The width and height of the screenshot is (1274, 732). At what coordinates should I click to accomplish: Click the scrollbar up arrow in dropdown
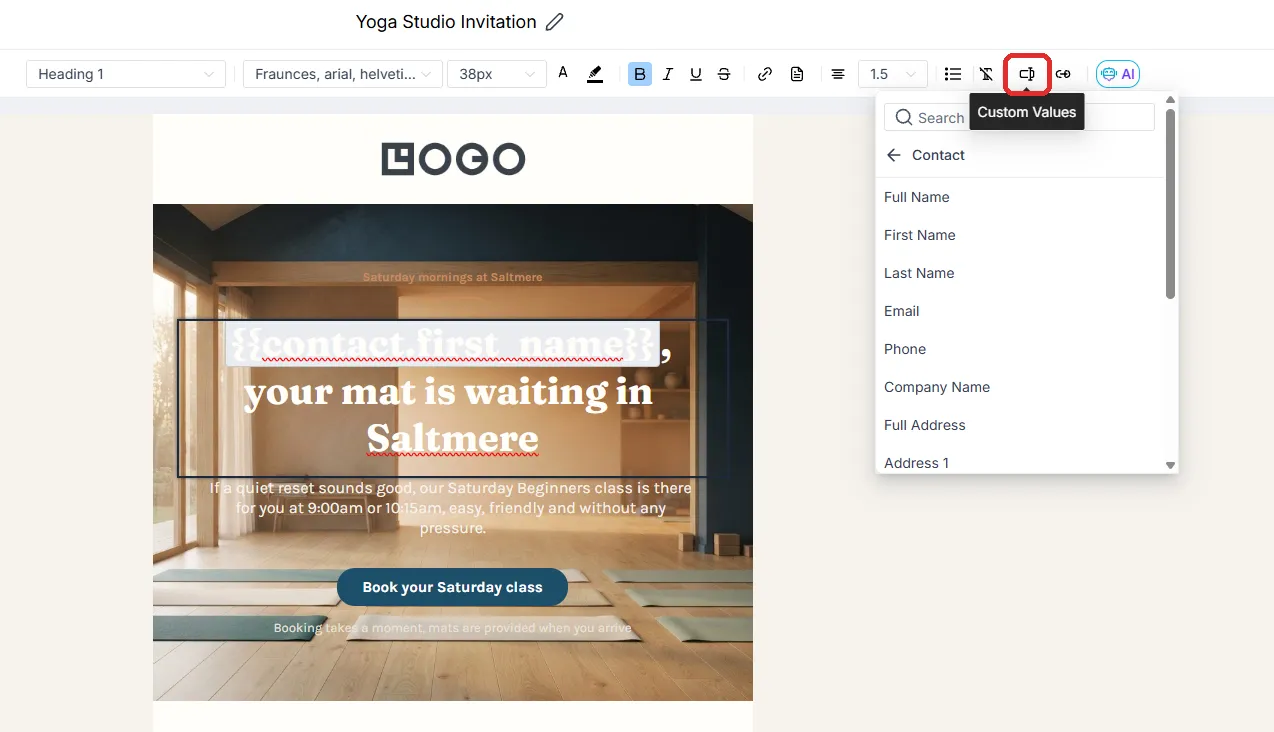click(x=1170, y=100)
